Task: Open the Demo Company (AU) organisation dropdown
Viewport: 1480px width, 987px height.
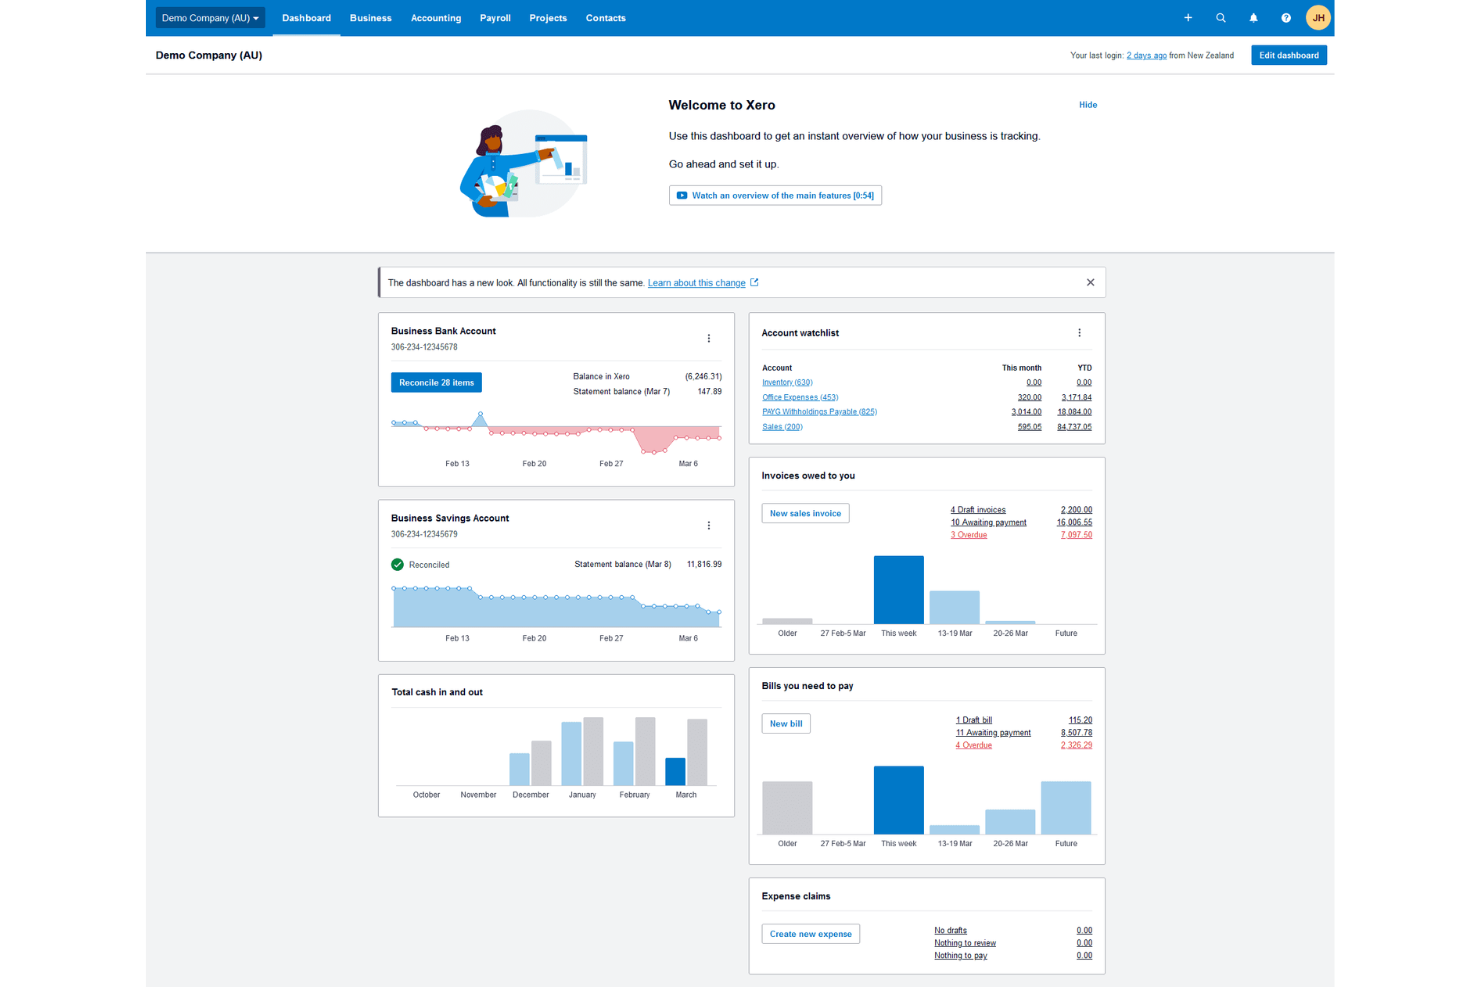Action: tap(210, 18)
